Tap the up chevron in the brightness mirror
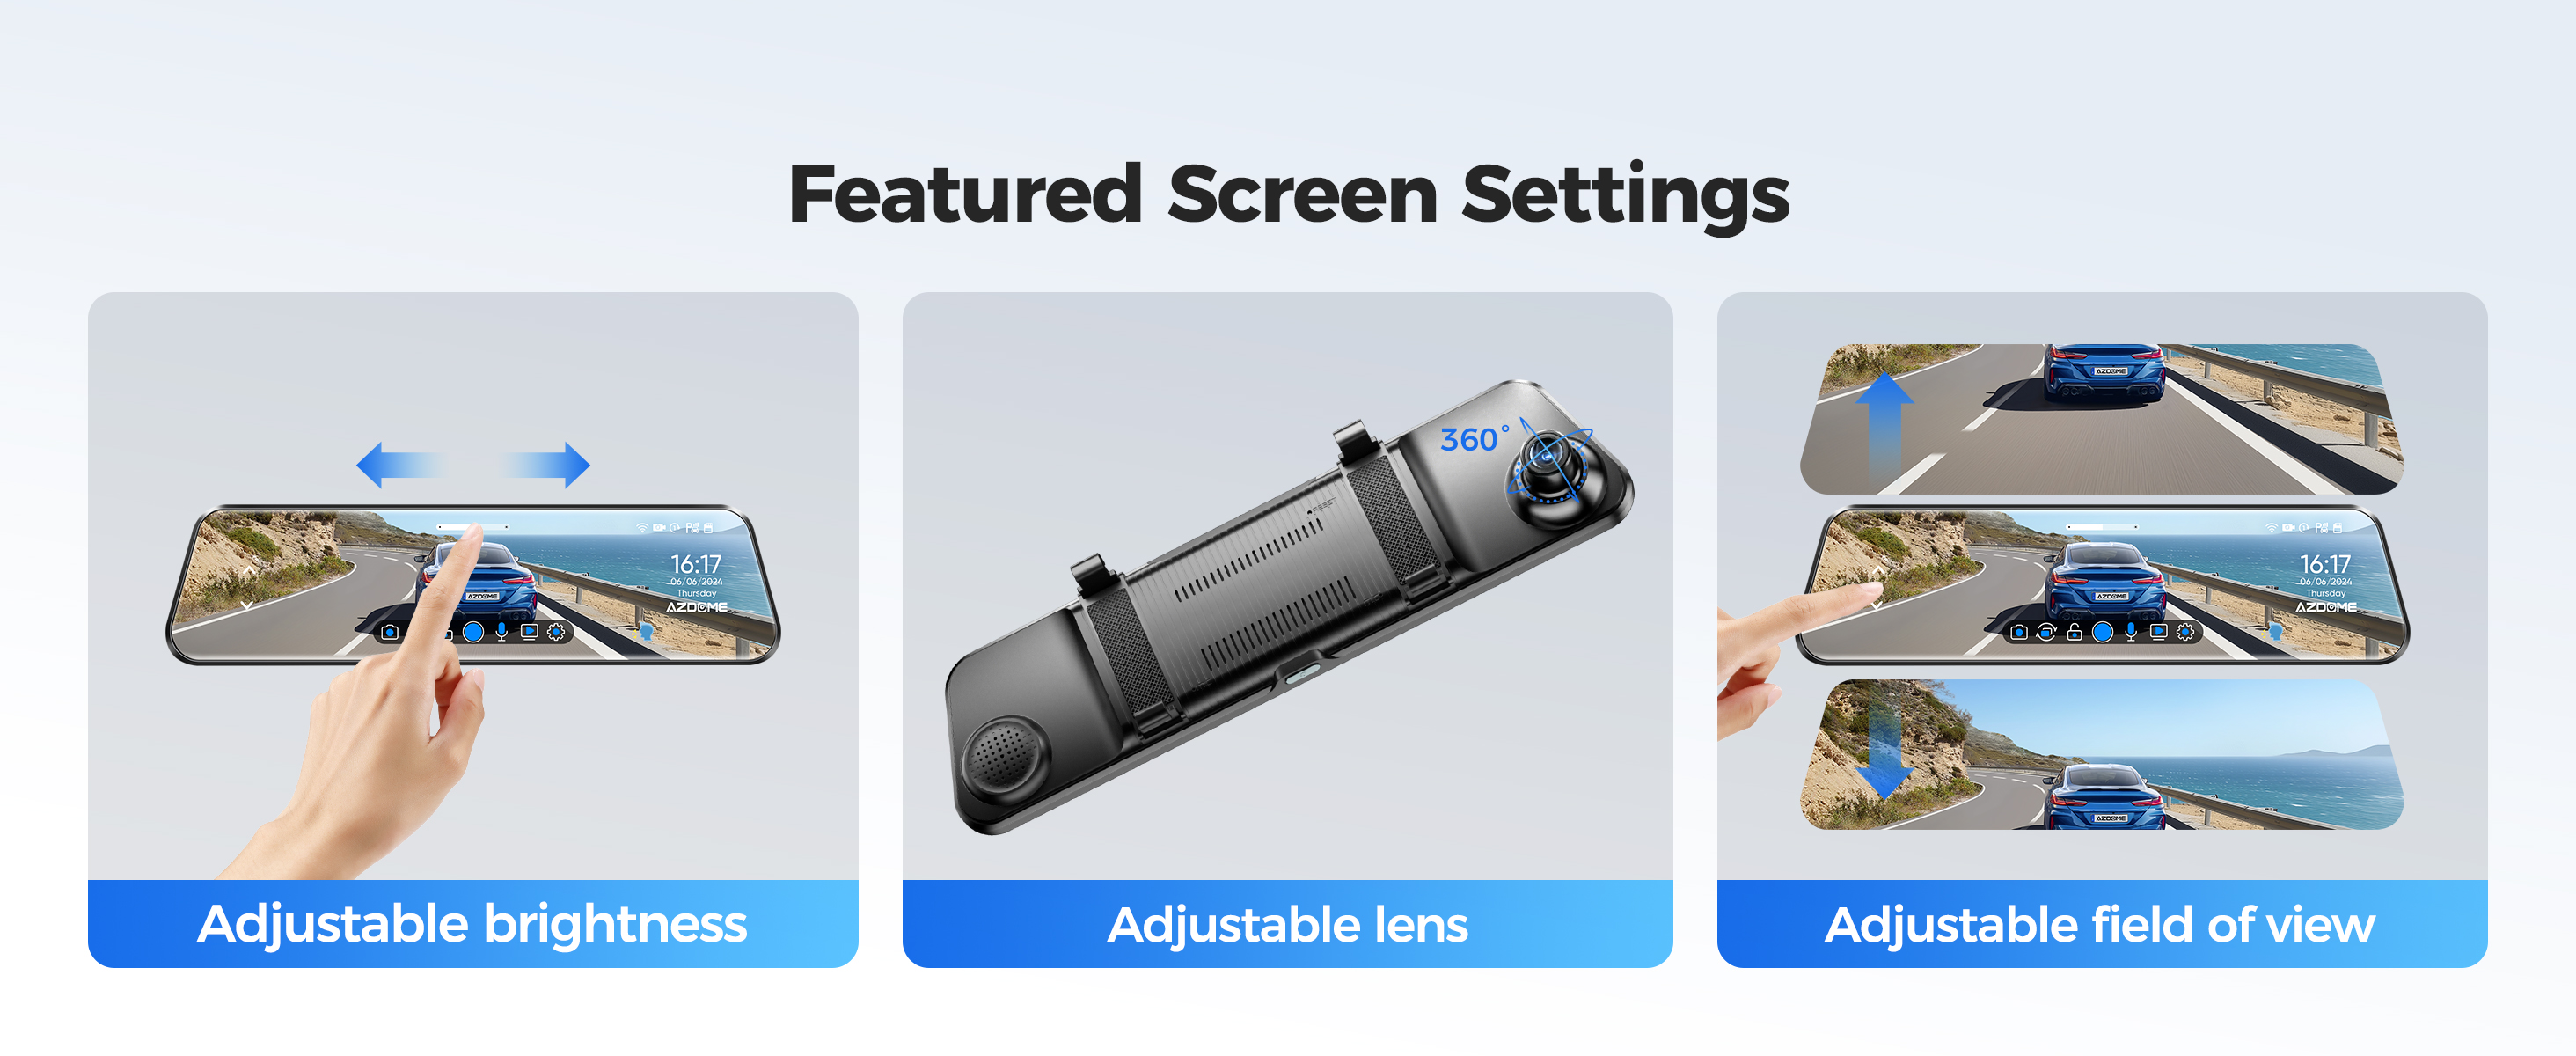Viewport: 2576px width, 1056px height. point(249,570)
